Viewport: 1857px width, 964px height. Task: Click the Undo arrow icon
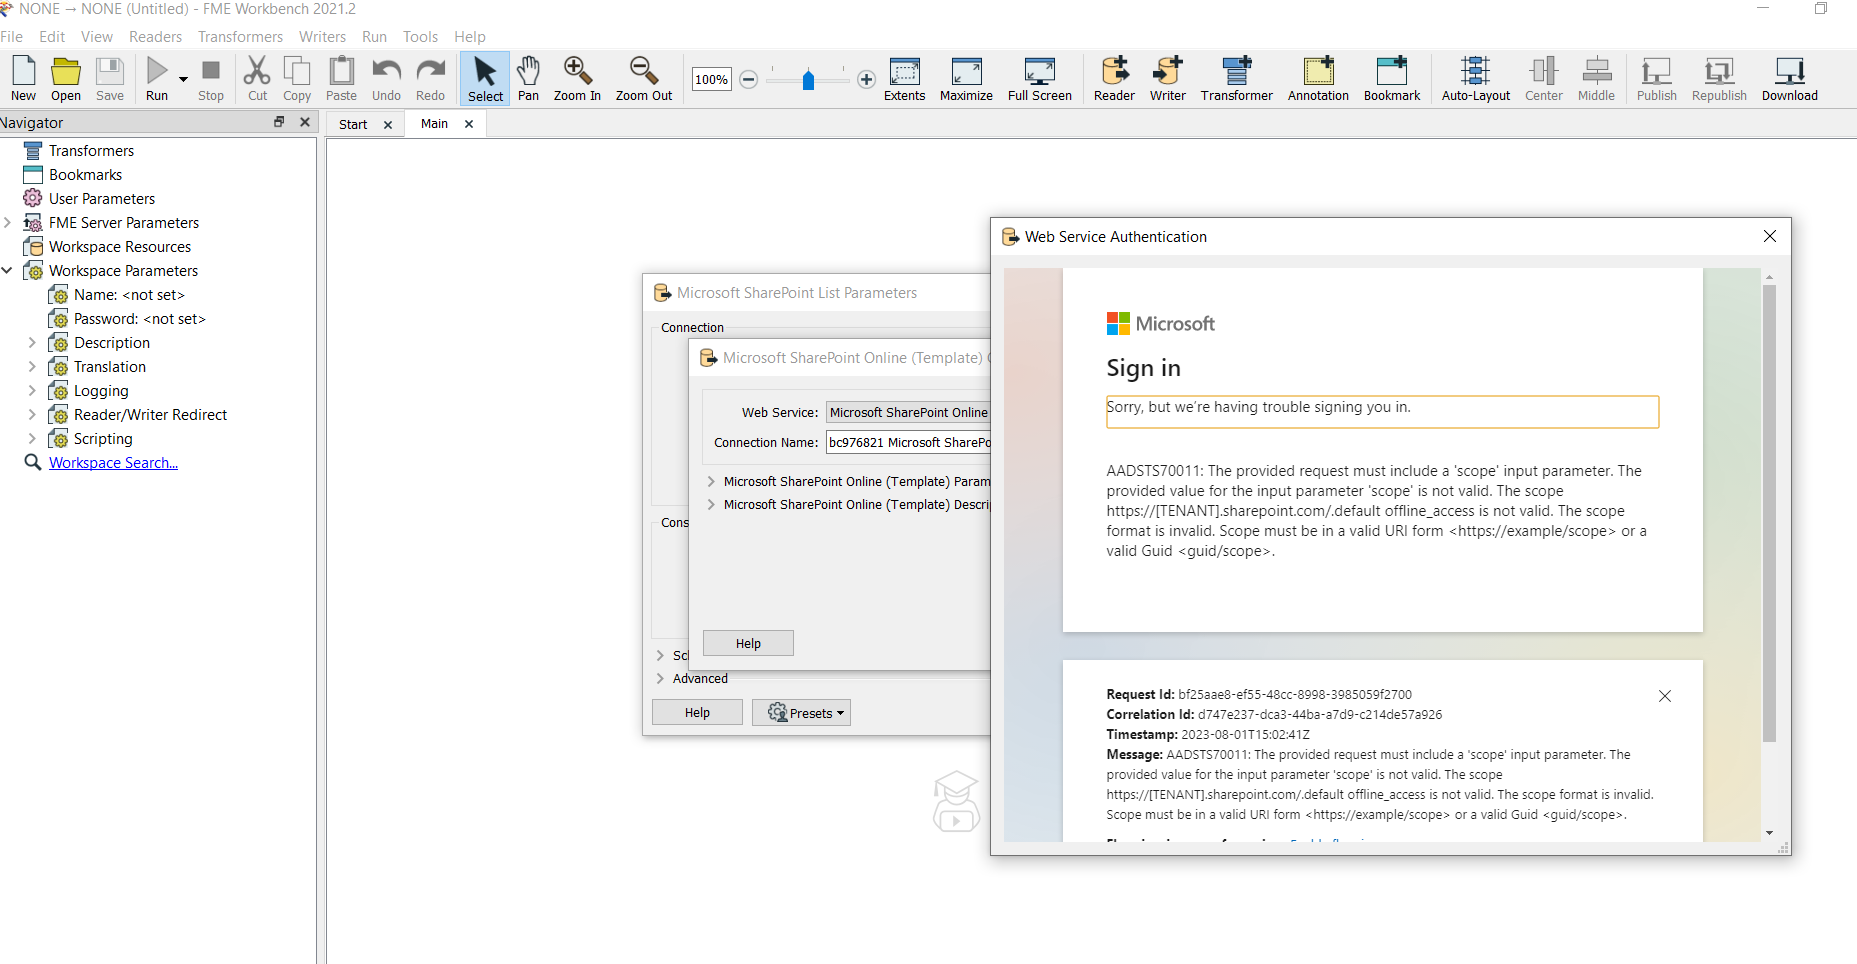(386, 79)
